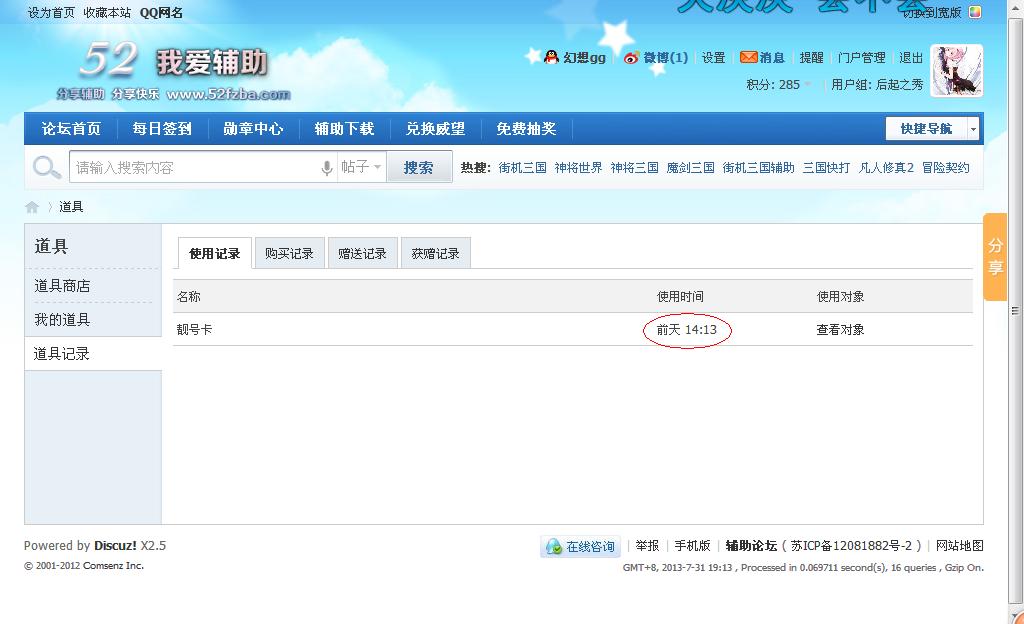Screen dimensions: 1024x624
Task: Open 辅助下载 in the navigation bar
Action: (x=344, y=129)
